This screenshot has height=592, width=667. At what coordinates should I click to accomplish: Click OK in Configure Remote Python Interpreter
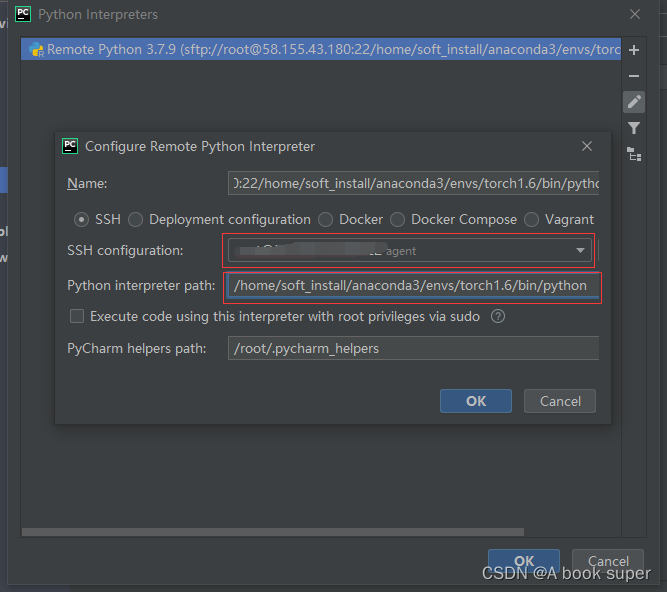pos(476,401)
